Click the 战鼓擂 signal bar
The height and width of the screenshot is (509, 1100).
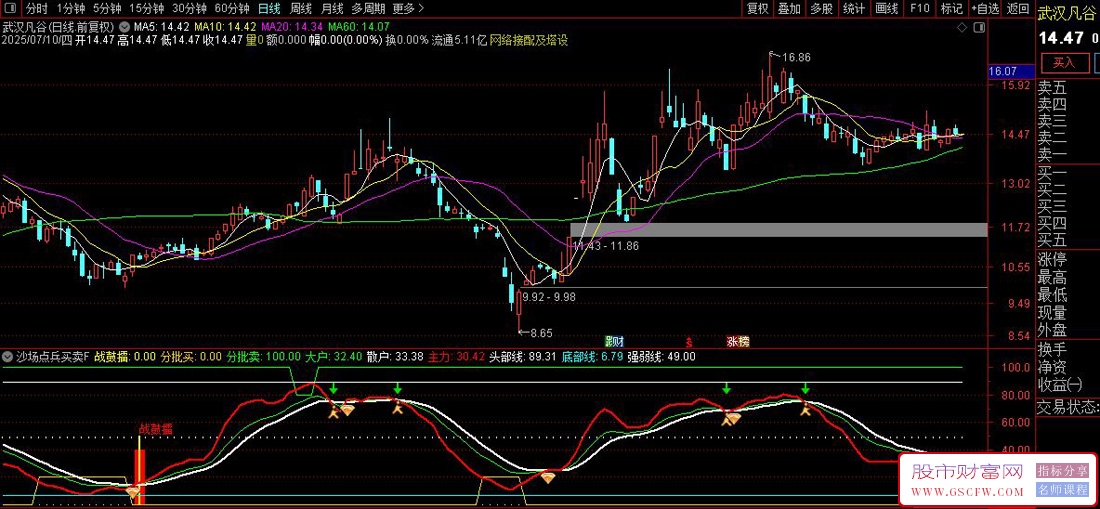tap(140, 477)
